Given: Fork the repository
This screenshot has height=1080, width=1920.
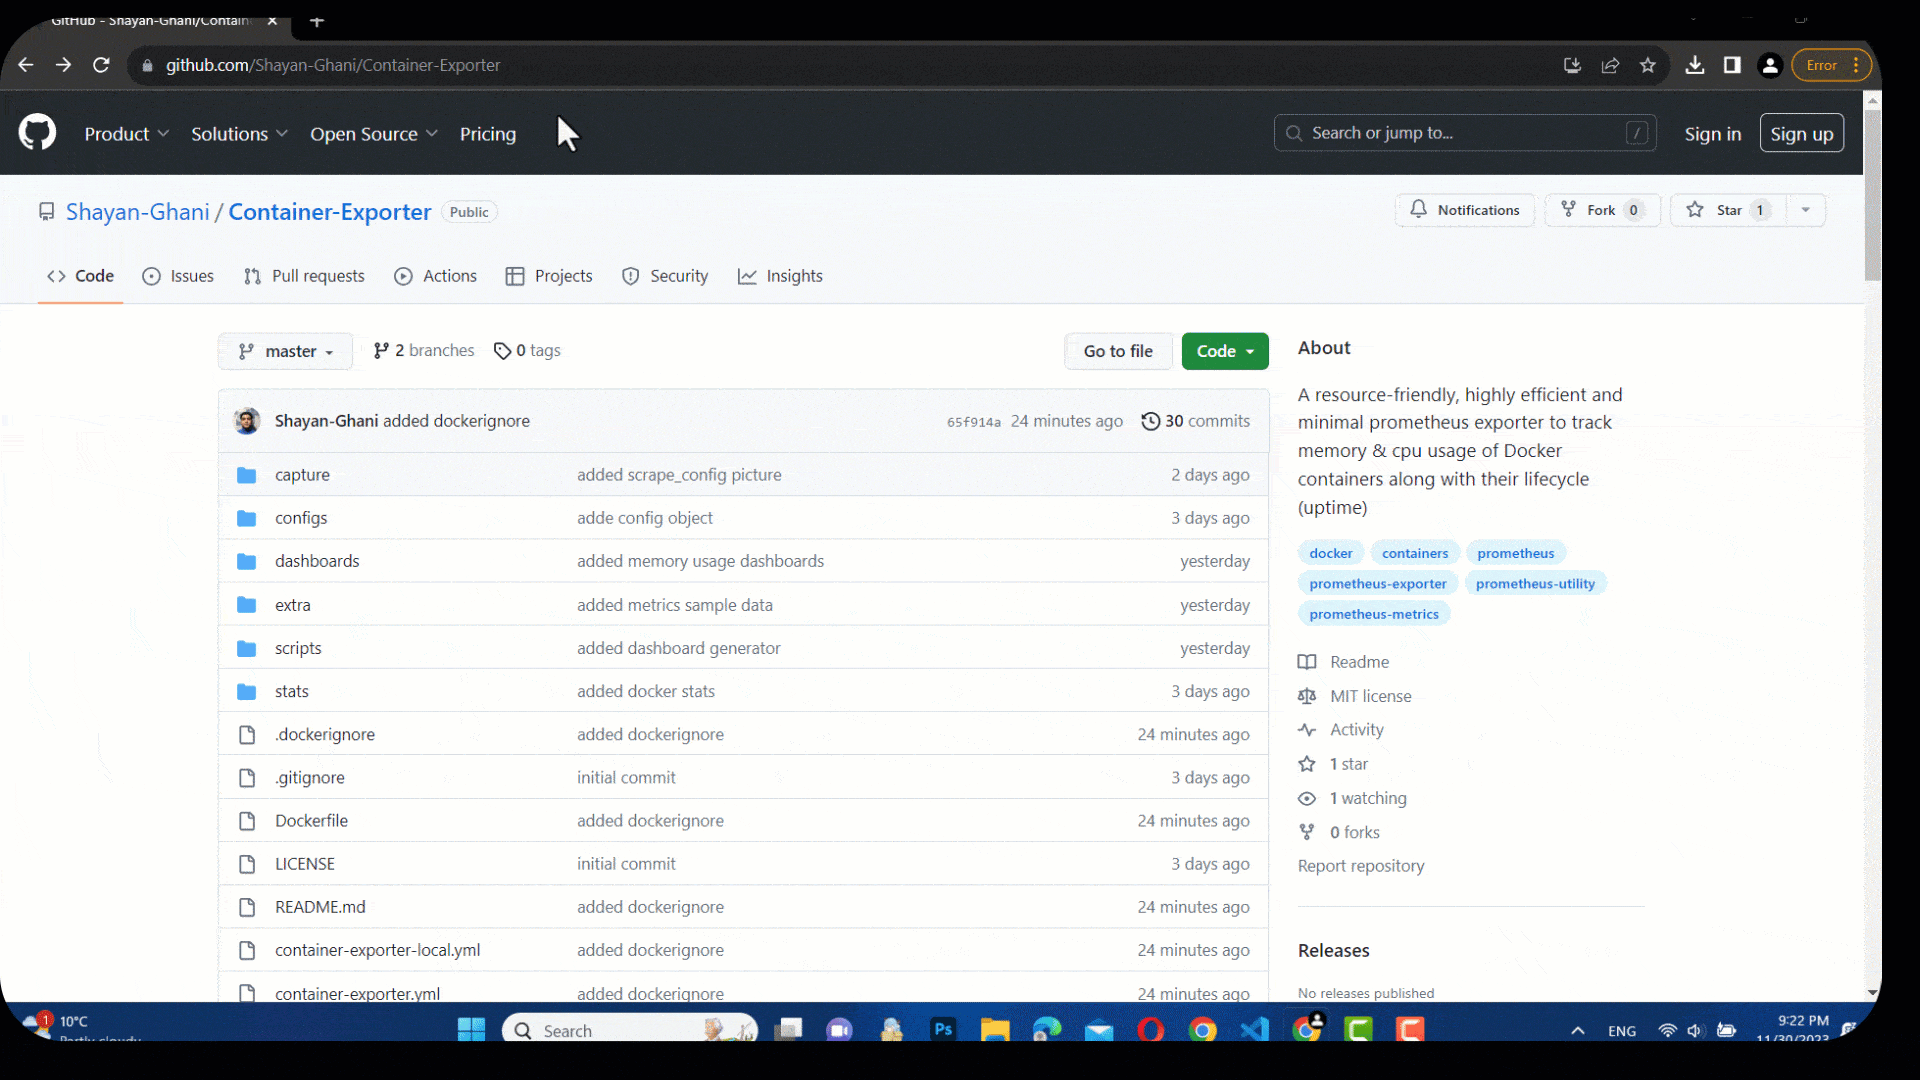Looking at the screenshot, I should click(1602, 210).
